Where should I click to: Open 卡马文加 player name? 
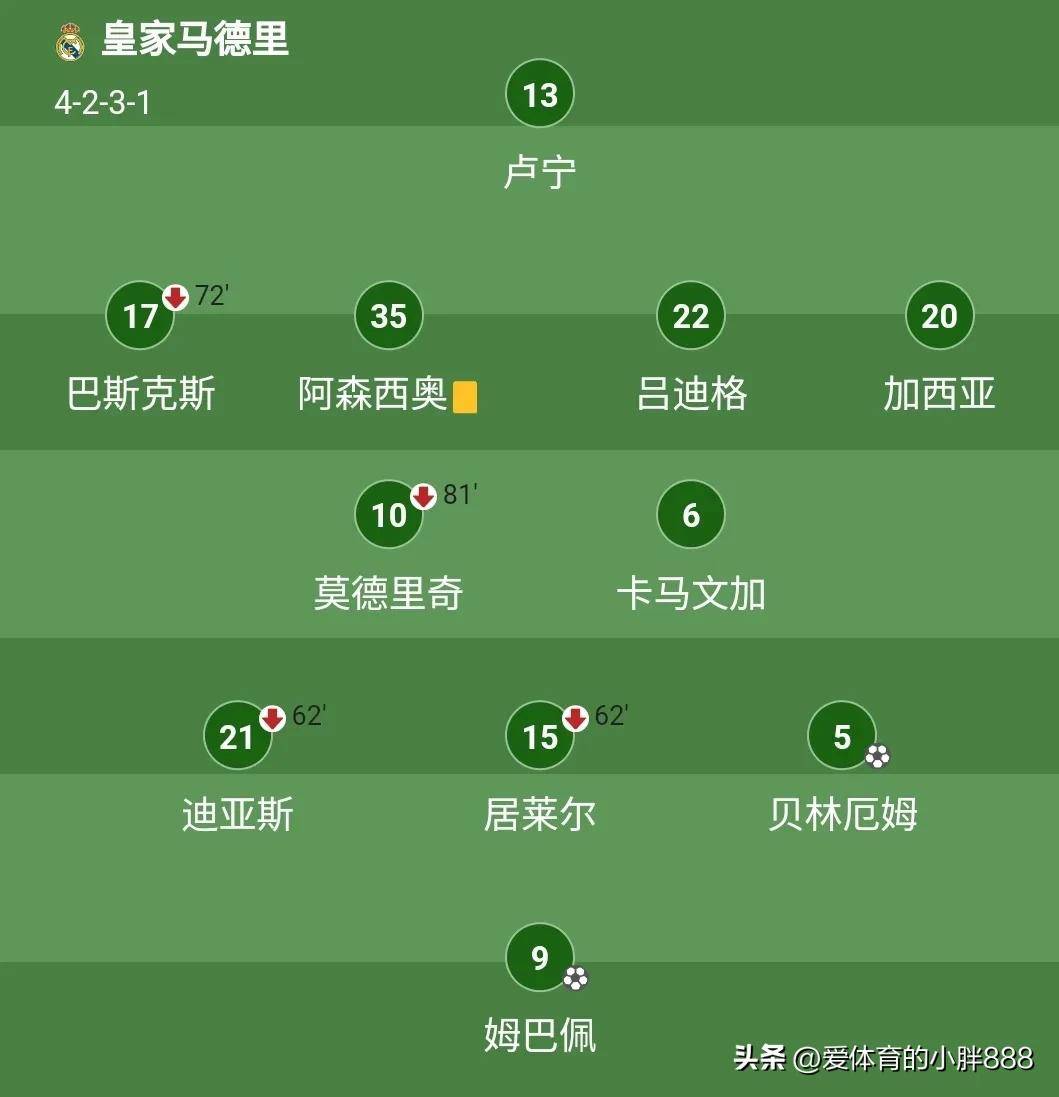click(691, 594)
